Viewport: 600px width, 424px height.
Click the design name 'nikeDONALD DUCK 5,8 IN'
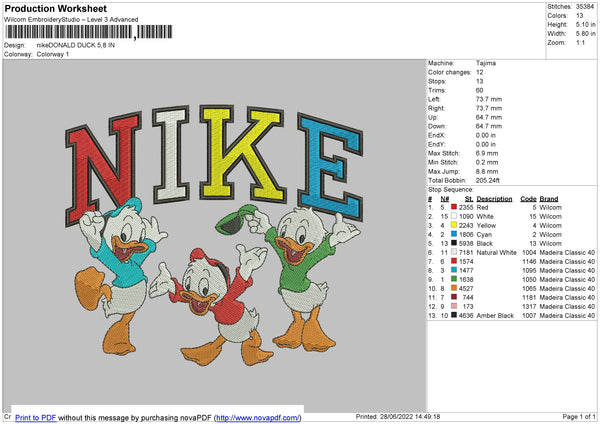point(76,45)
